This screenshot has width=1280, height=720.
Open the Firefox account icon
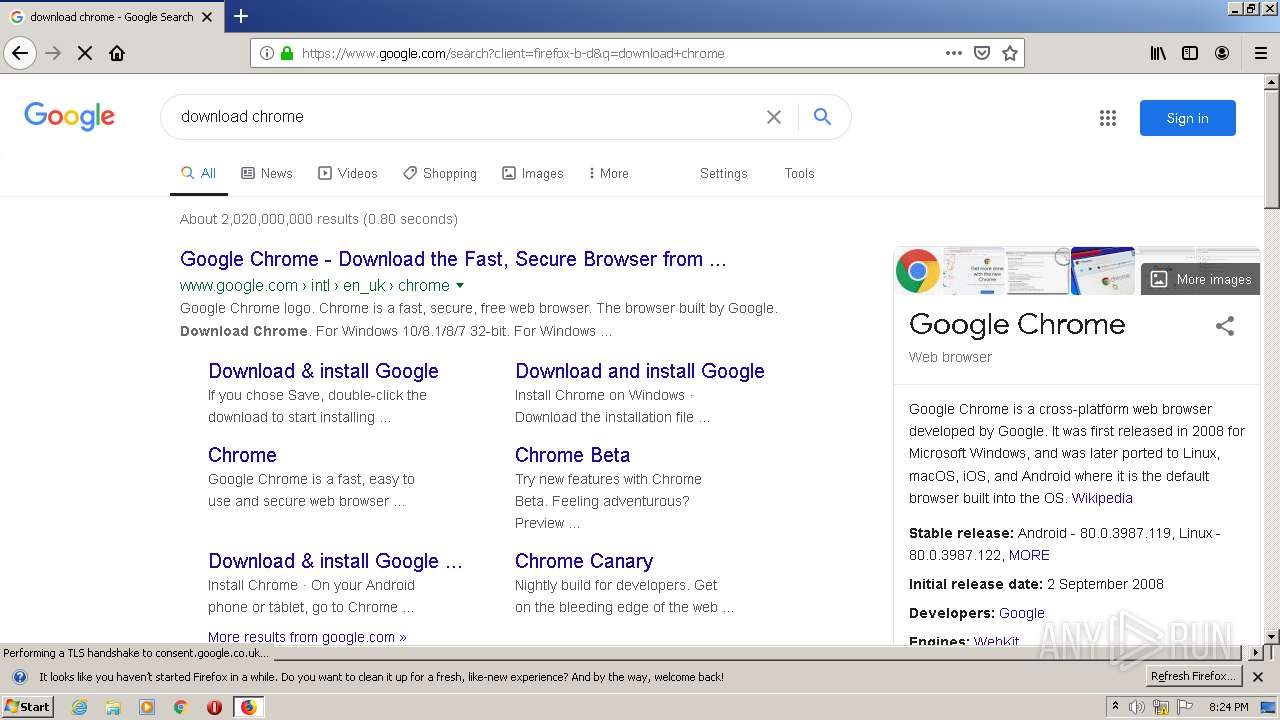1222,53
